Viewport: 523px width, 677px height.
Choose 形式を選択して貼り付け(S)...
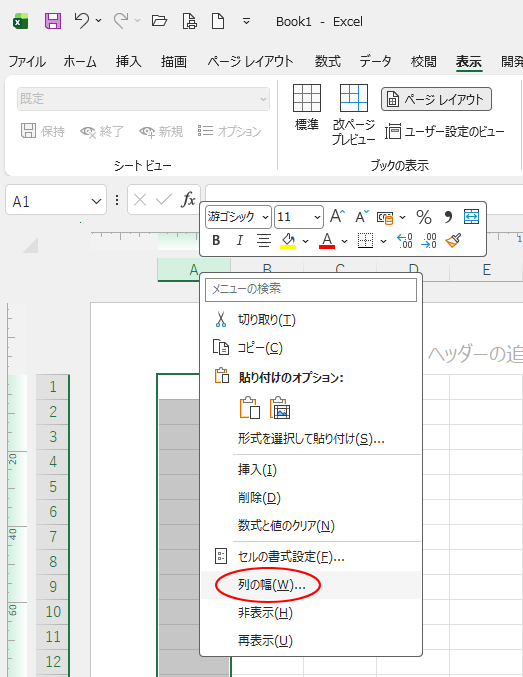click(311, 439)
